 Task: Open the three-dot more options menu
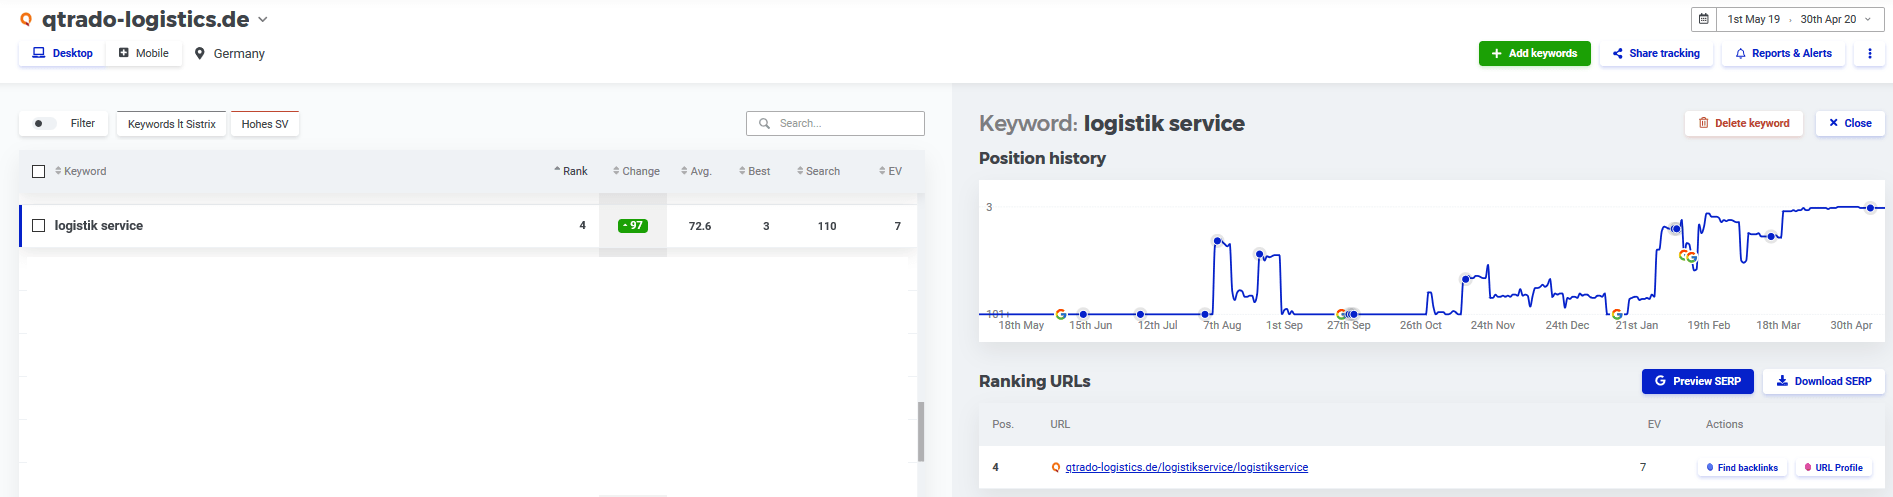point(1869,53)
